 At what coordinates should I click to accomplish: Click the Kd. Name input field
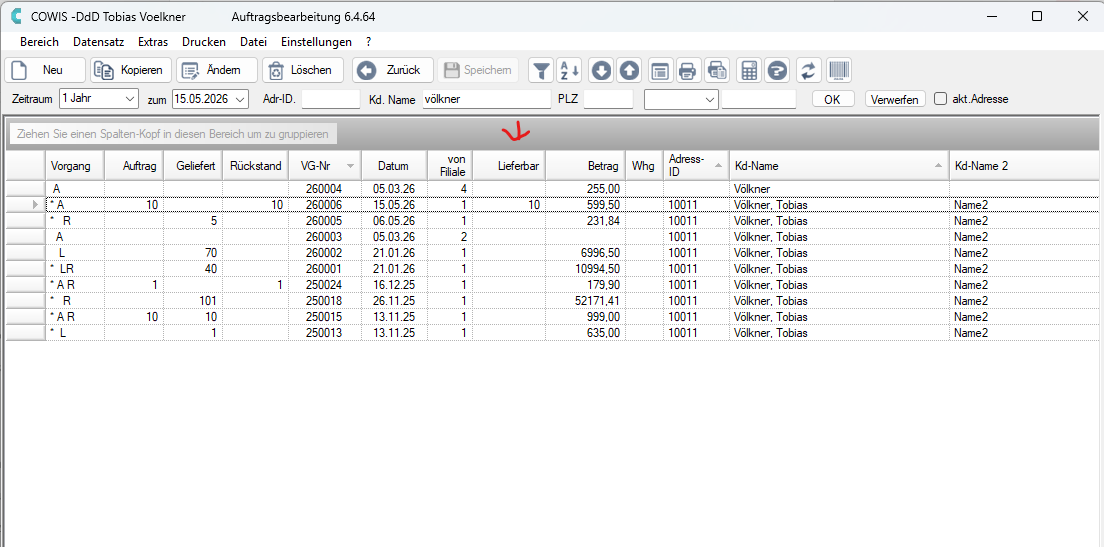point(487,99)
